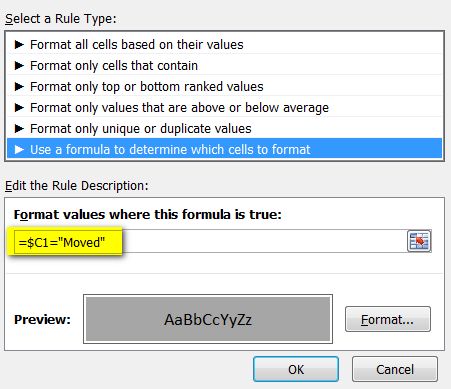Cancel the new formatting rule dialog
The width and height of the screenshot is (451, 389).
tap(395, 369)
